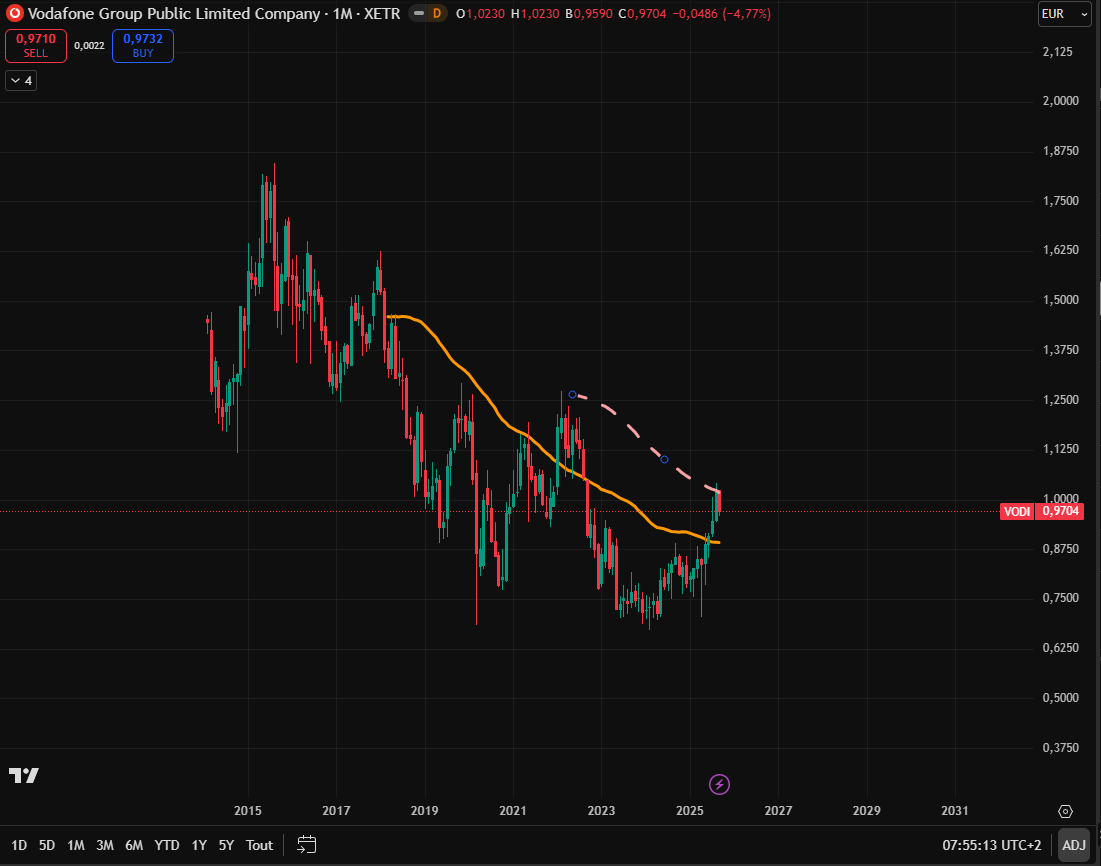Open the TradingView logo menu at bottom-left
Image resolution: width=1101 pixels, height=866 pixels.
[x=25, y=775]
